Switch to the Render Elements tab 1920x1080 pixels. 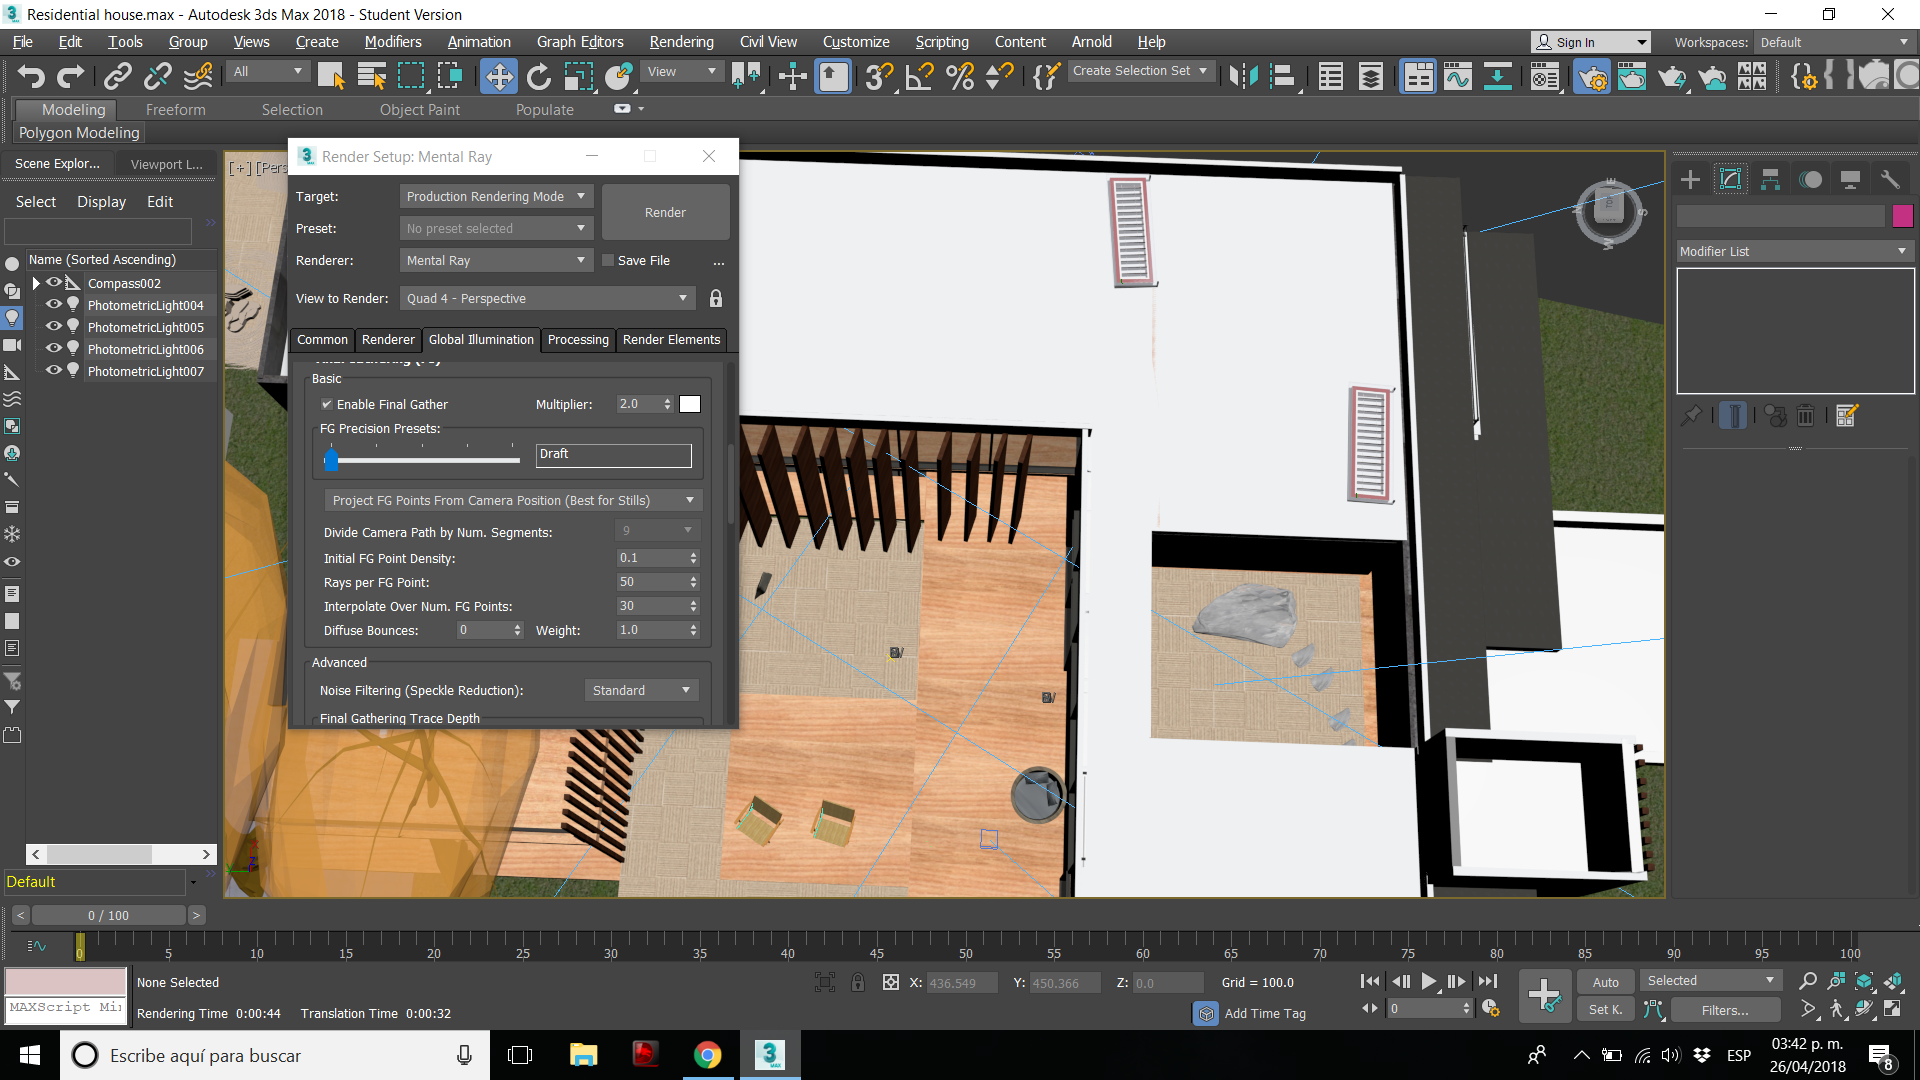(x=671, y=340)
